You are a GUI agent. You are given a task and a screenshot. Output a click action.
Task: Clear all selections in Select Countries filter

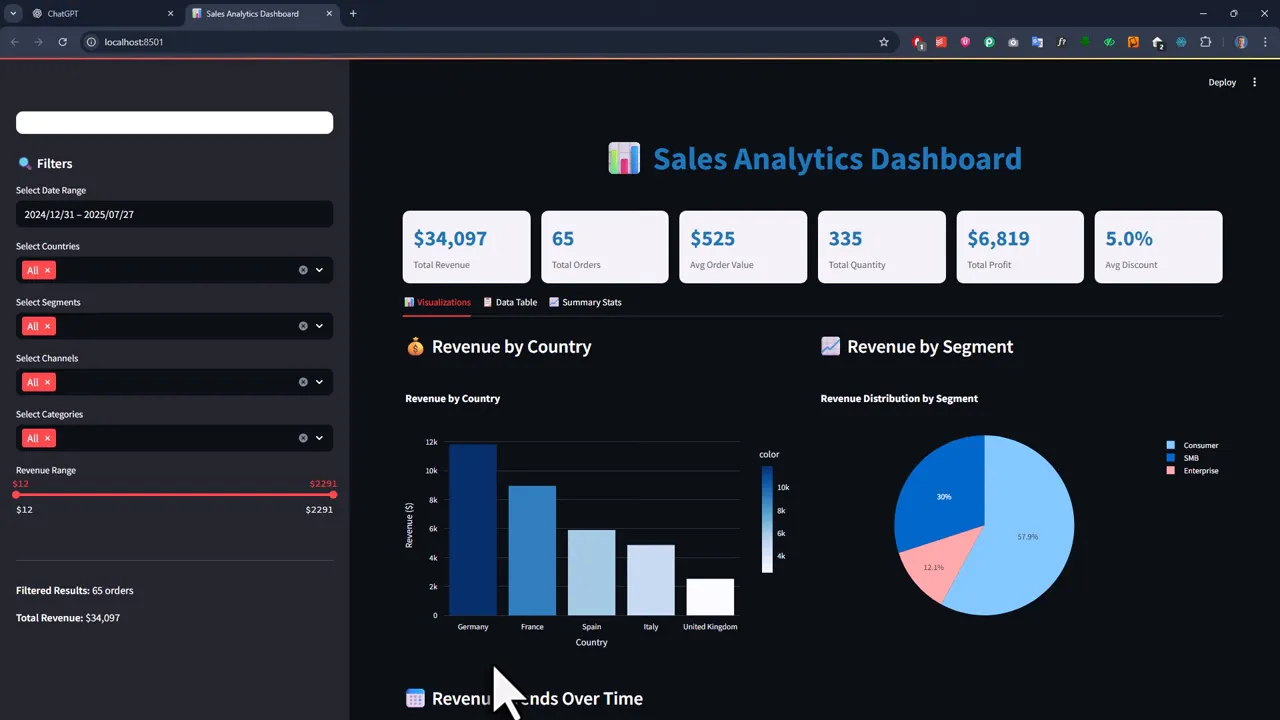[x=303, y=269]
